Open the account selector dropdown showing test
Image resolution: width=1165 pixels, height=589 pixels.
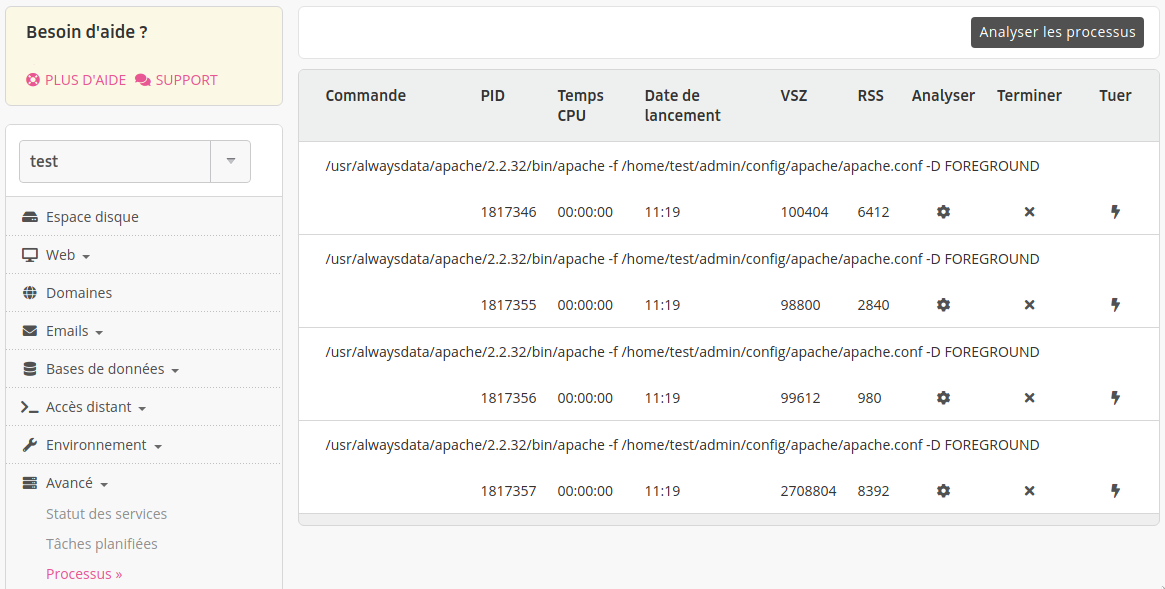[x=230, y=161]
